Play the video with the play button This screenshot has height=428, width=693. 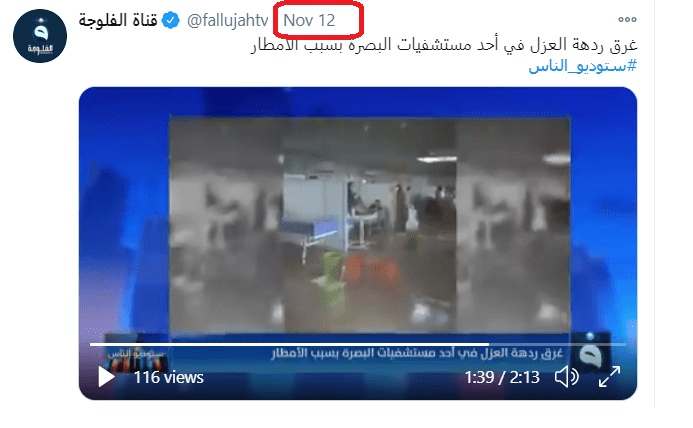click(106, 377)
